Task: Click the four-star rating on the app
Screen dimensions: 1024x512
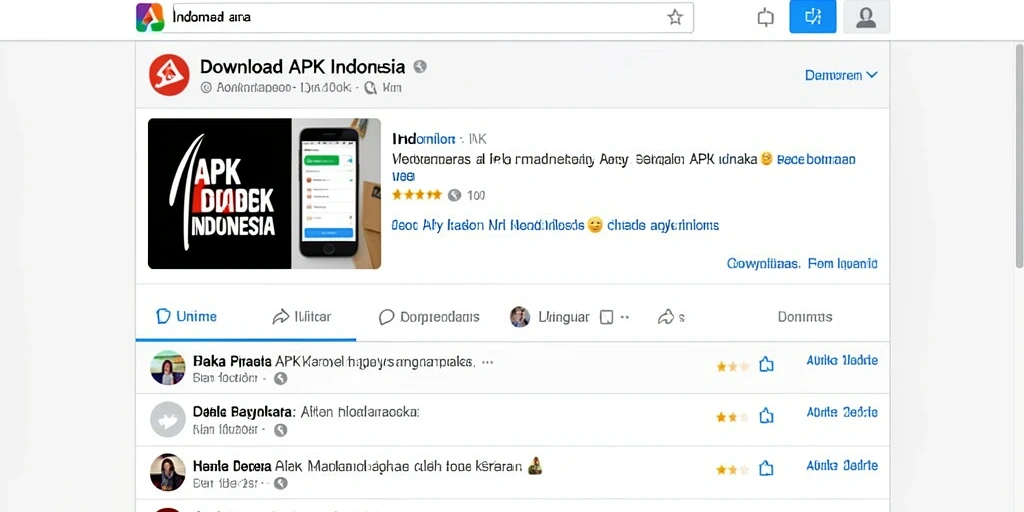Action: (x=417, y=195)
